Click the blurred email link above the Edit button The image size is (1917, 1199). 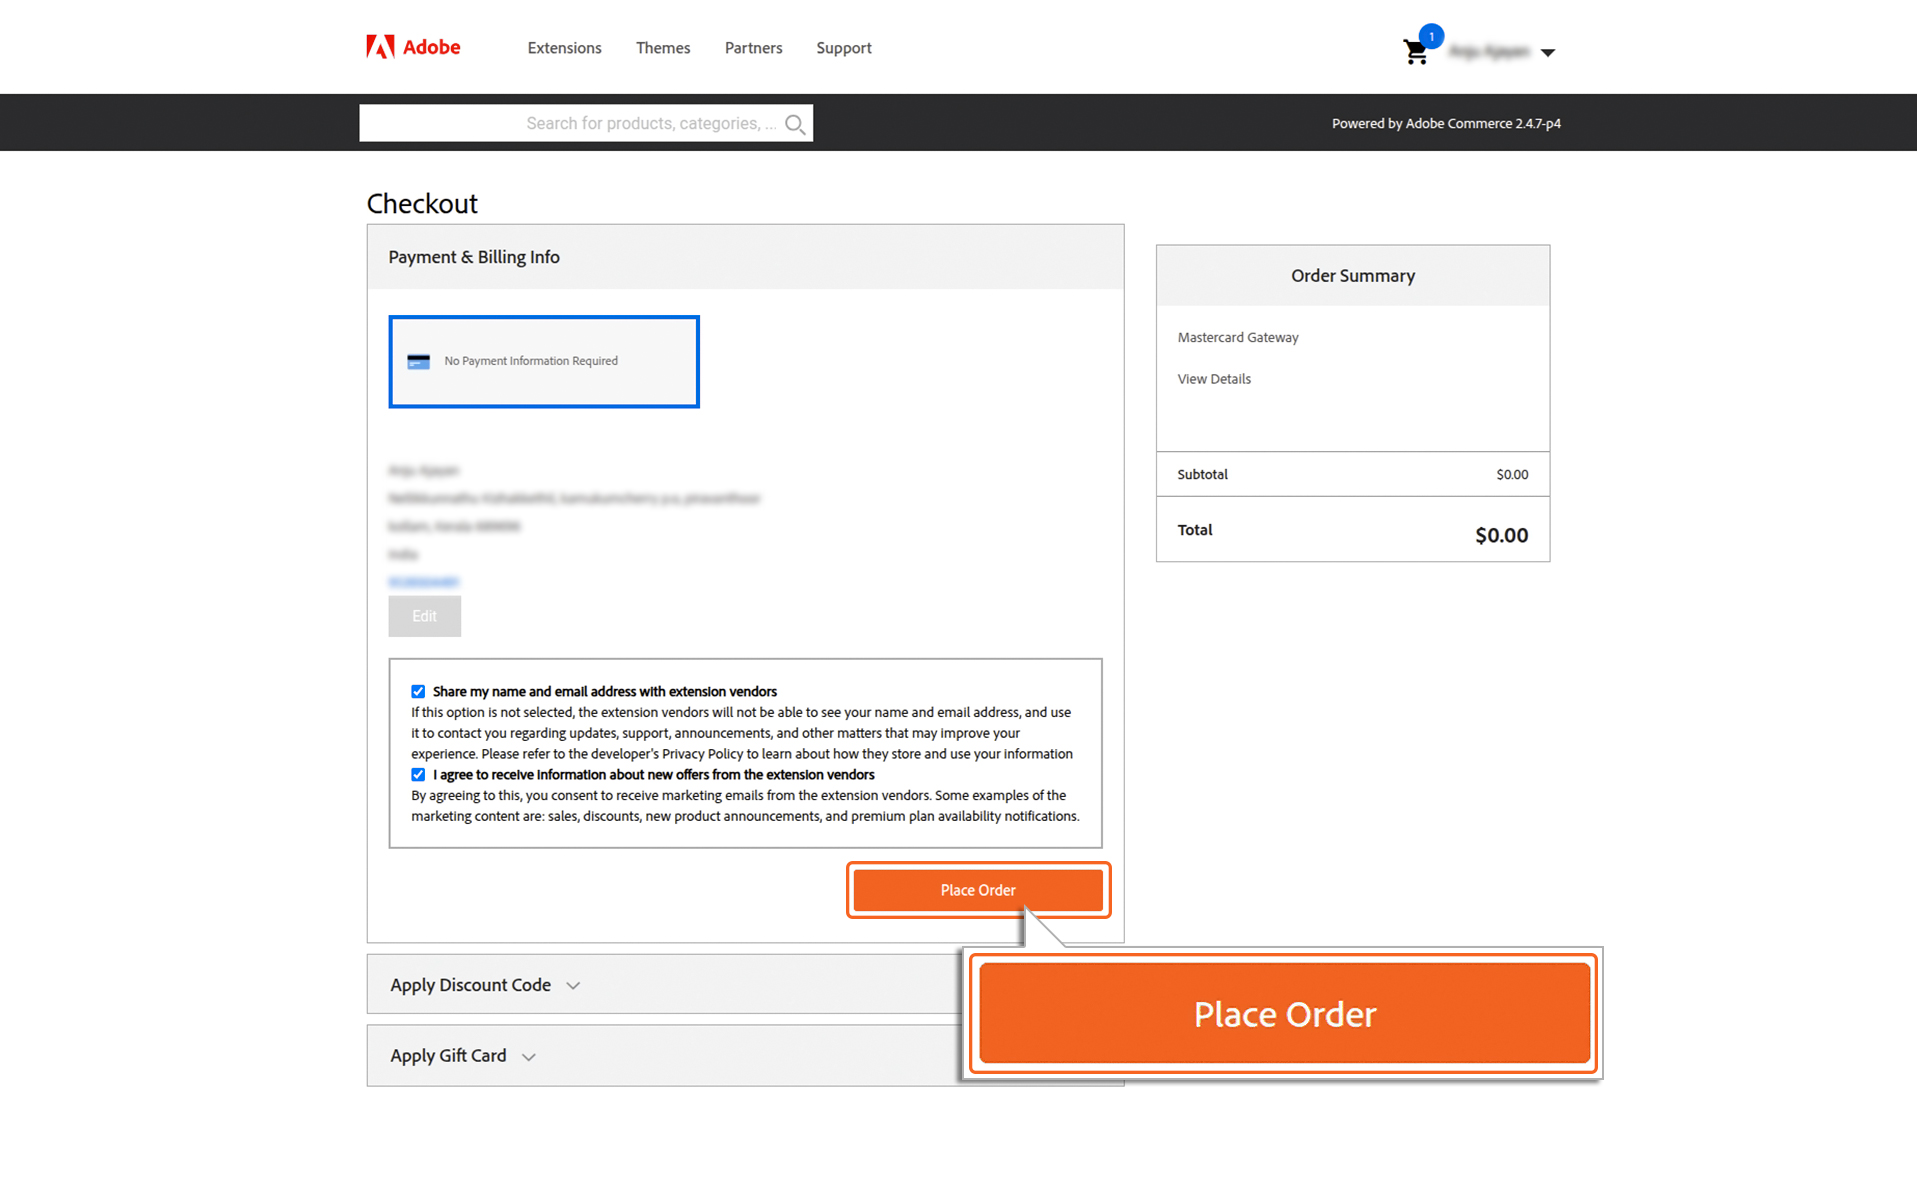[424, 582]
